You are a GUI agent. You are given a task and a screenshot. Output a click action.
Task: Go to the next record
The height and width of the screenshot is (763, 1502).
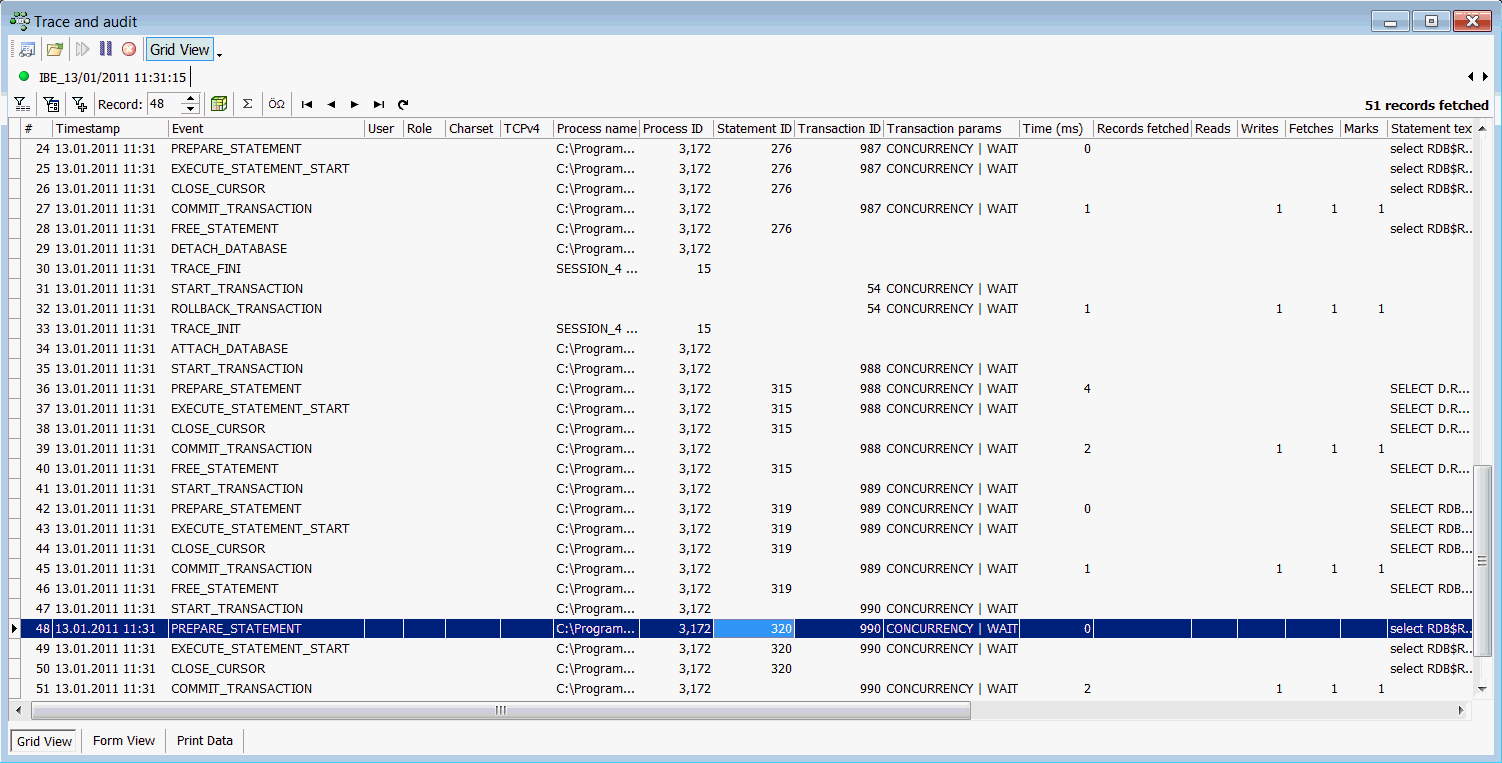[x=355, y=104]
